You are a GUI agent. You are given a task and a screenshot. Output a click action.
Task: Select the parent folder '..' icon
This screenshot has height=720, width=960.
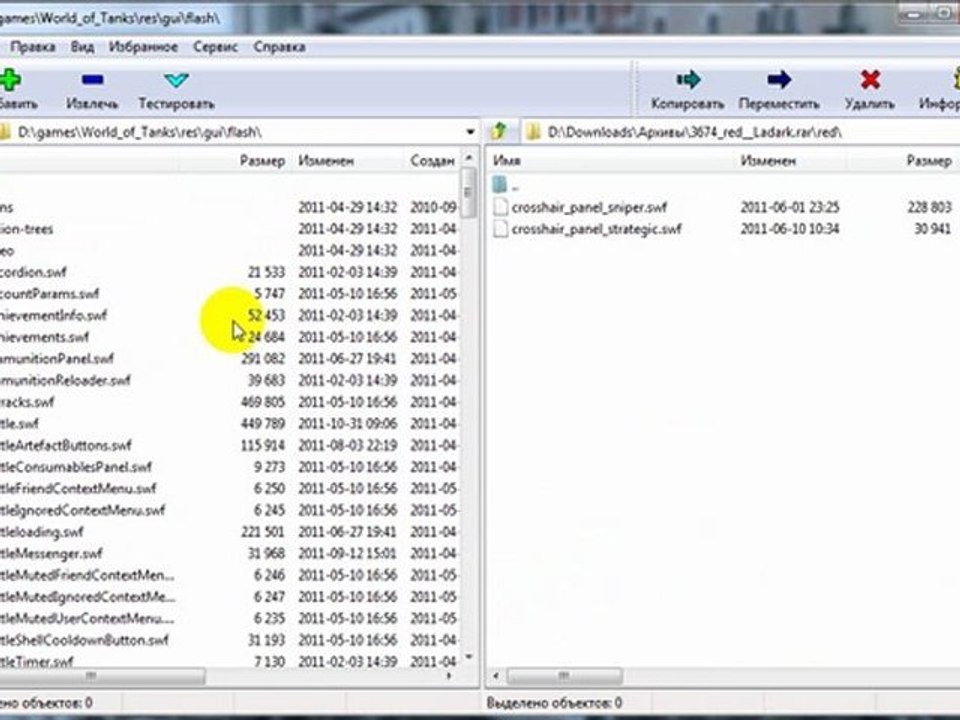[x=500, y=184]
